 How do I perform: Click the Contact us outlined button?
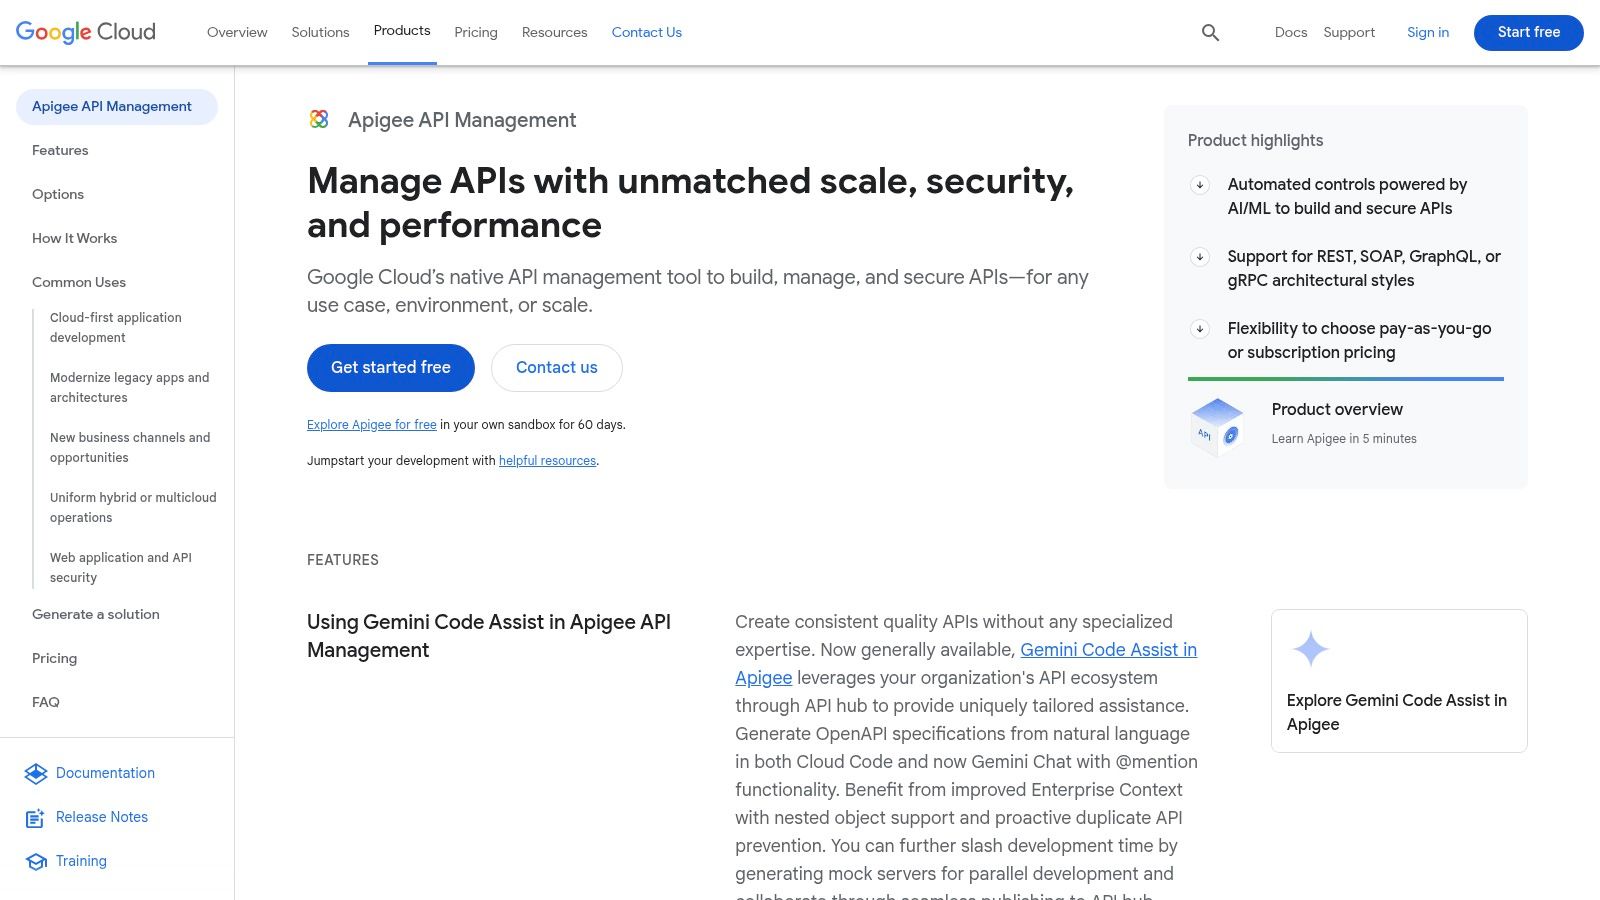tap(557, 368)
